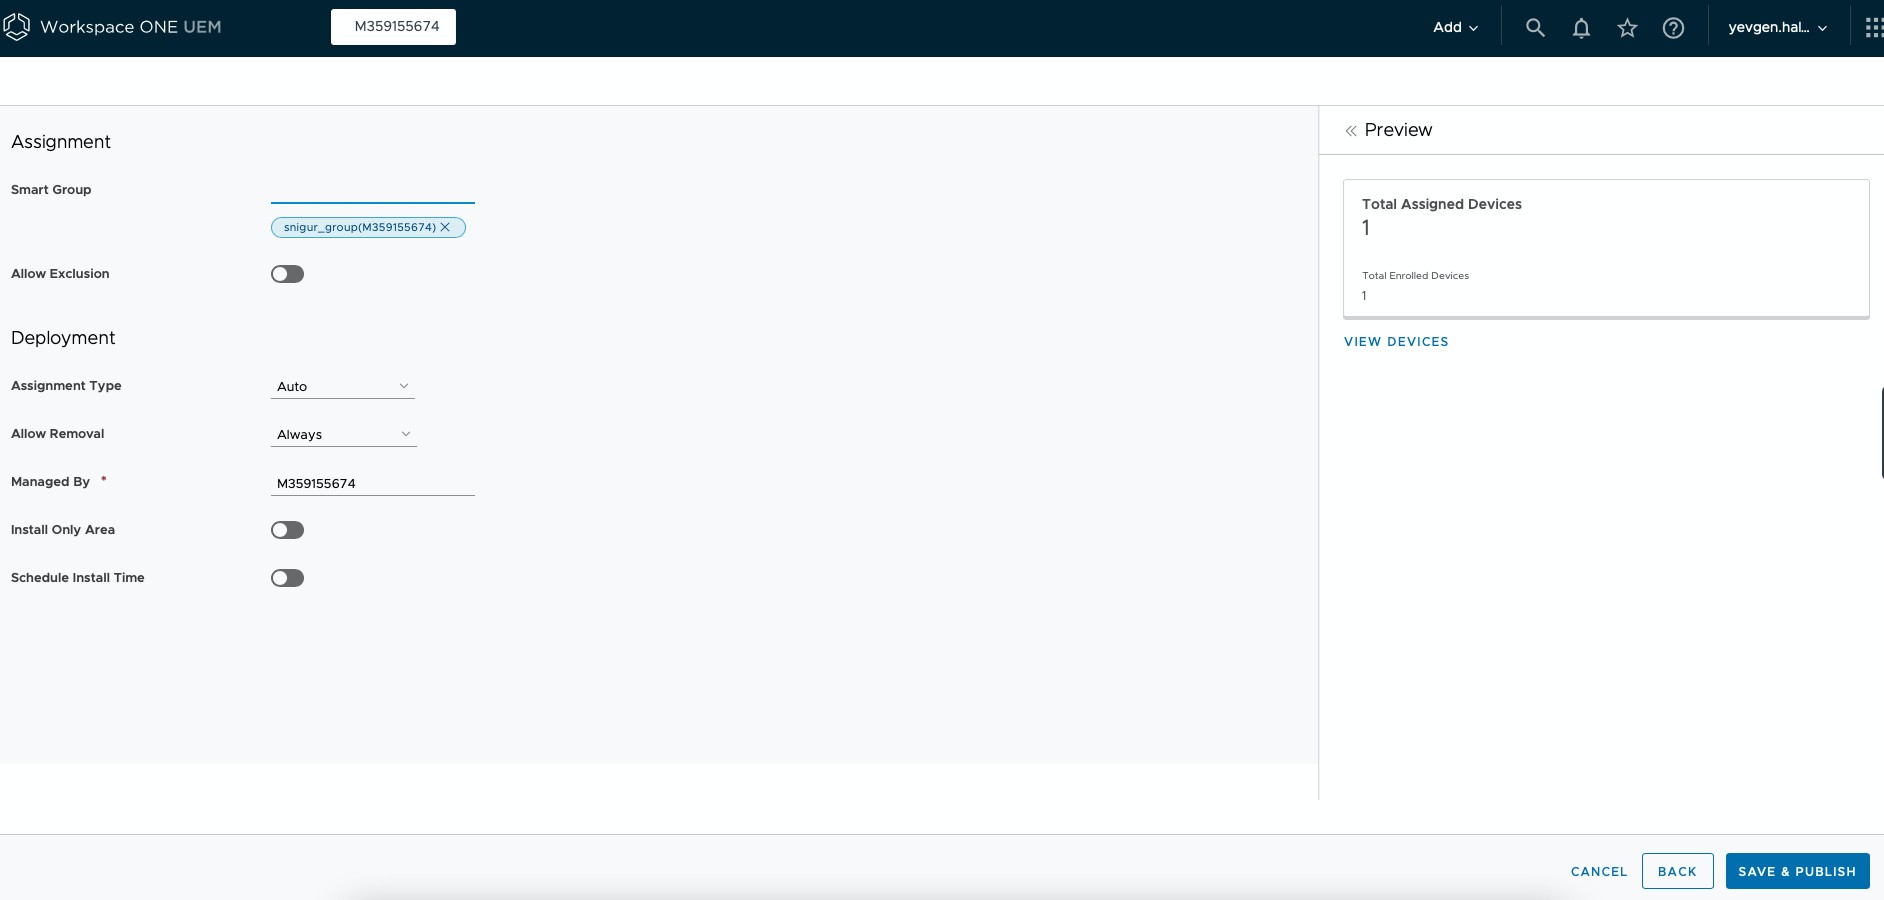The height and width of the screenshot is (900, 1884).
Task: Open the search magnifier icon
Action: pyautogui.click(x=1535, y=28)
